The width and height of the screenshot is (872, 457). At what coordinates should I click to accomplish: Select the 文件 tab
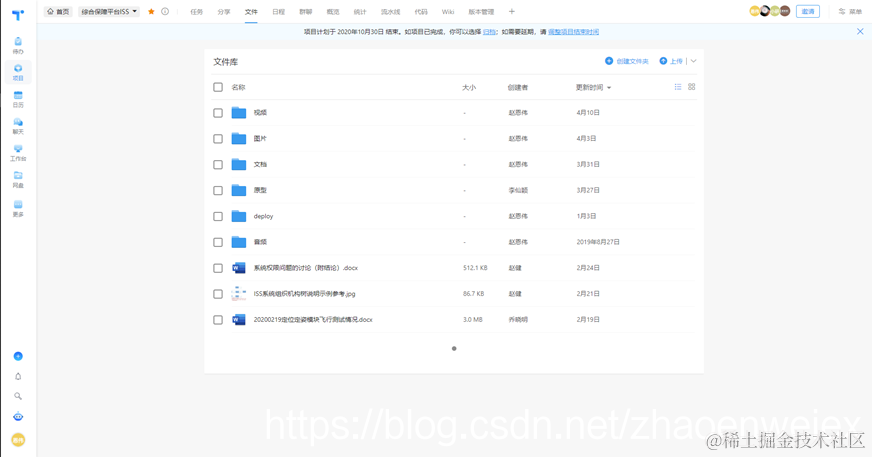251,12
